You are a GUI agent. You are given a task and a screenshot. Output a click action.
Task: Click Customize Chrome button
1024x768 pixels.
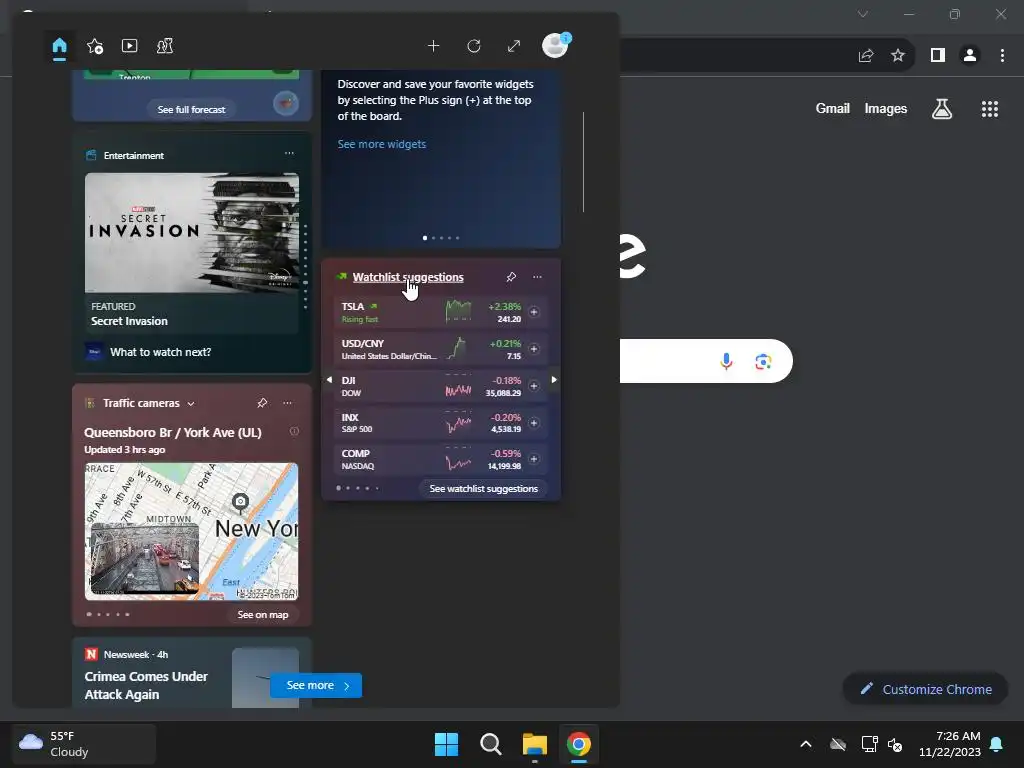tap(925, 689)
